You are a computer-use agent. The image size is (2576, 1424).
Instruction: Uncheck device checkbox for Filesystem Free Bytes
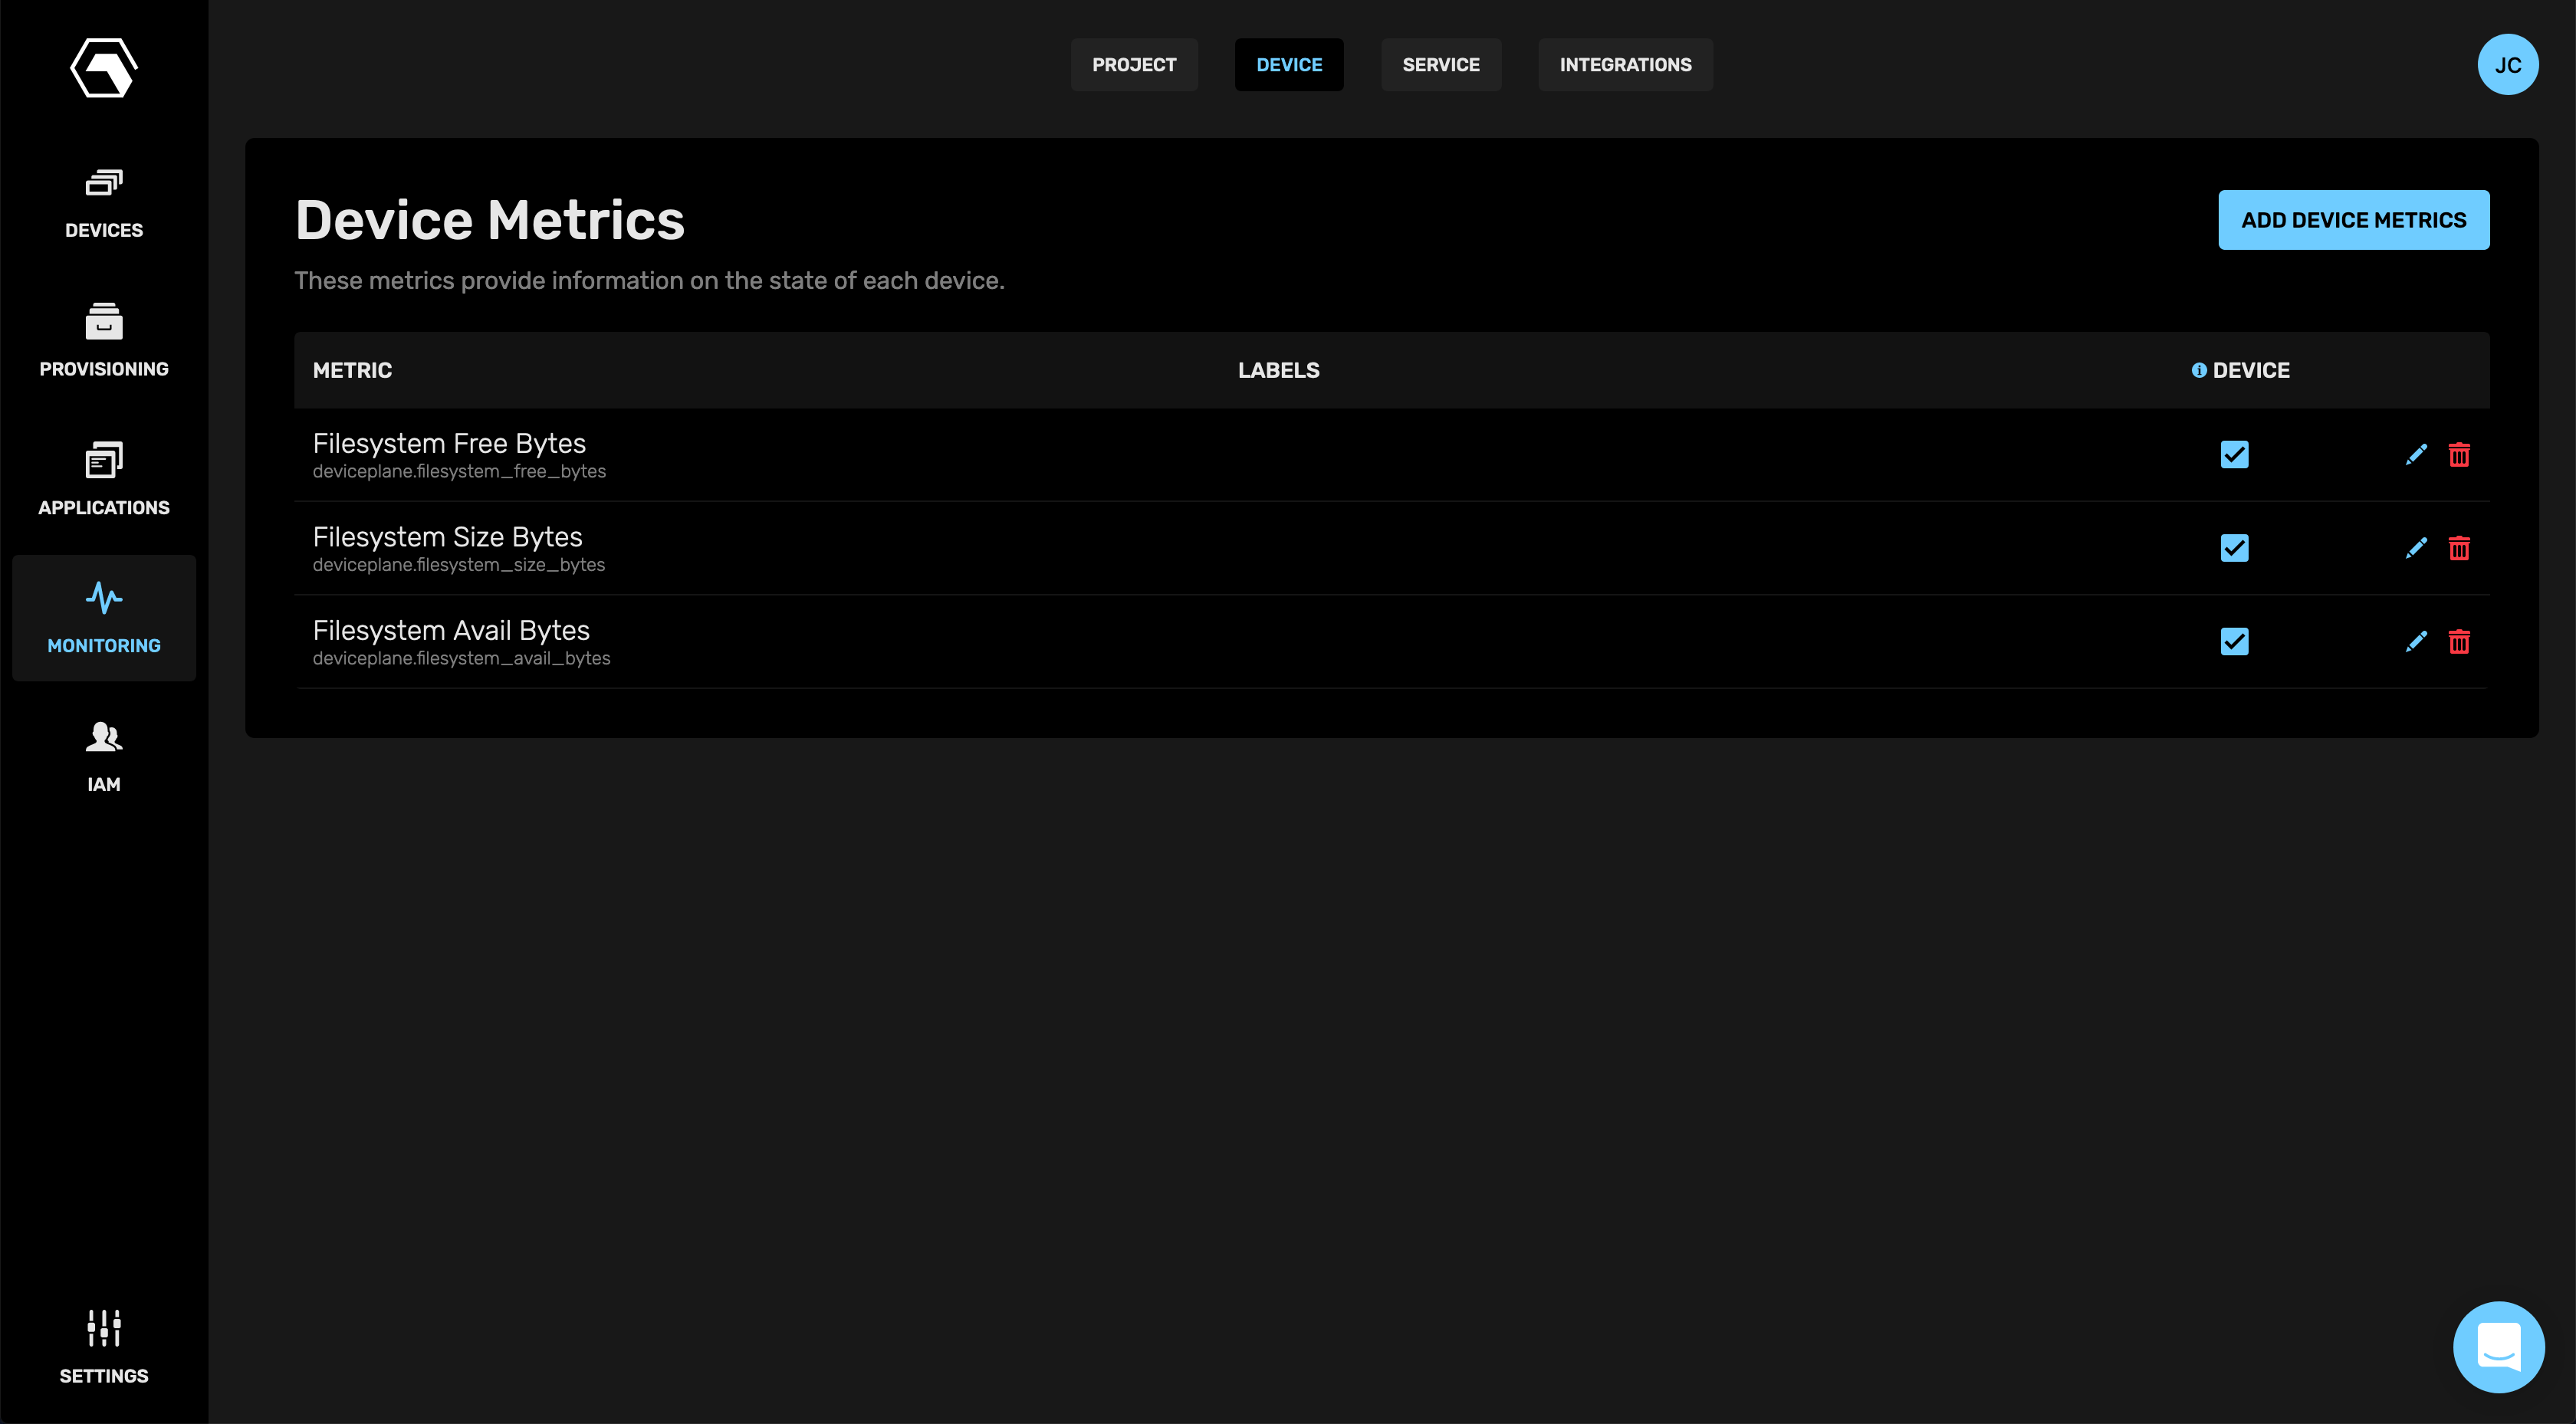coord(2234,455)
